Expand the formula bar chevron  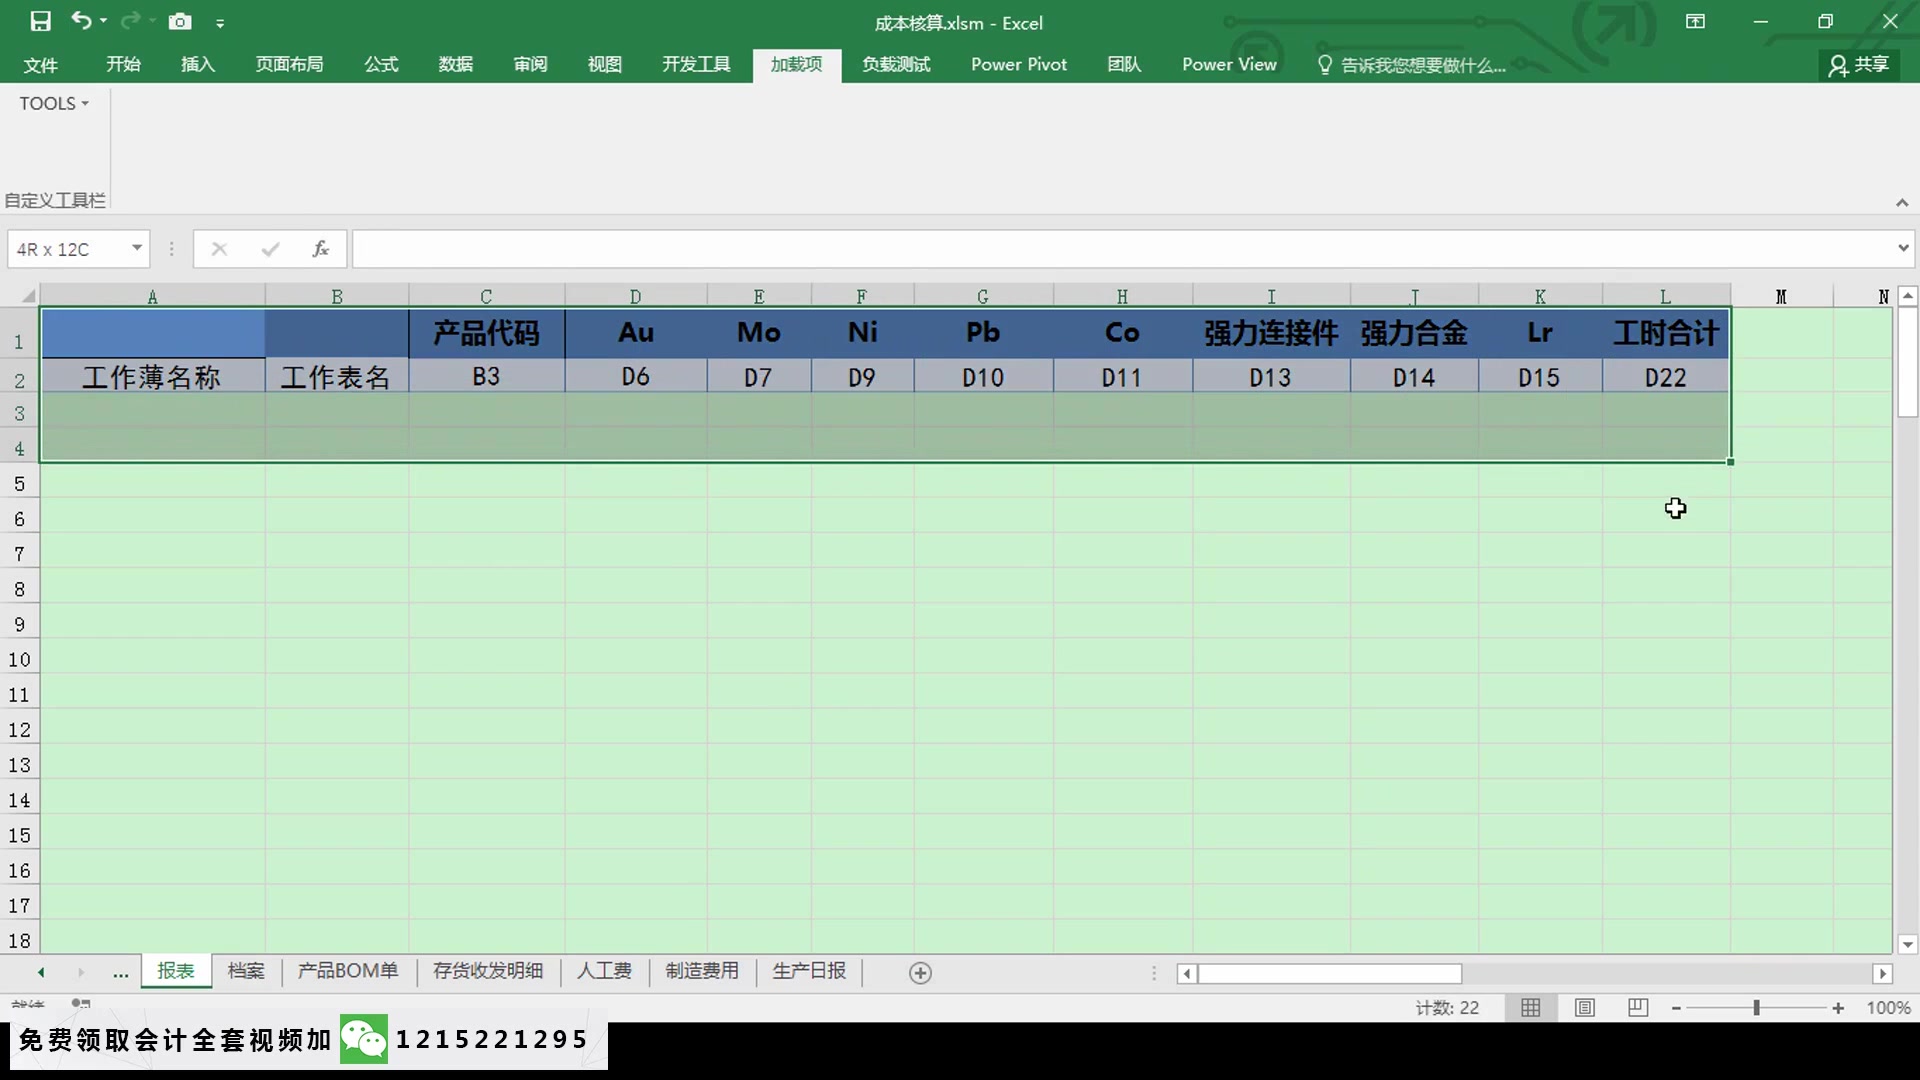coord(1902,248)
